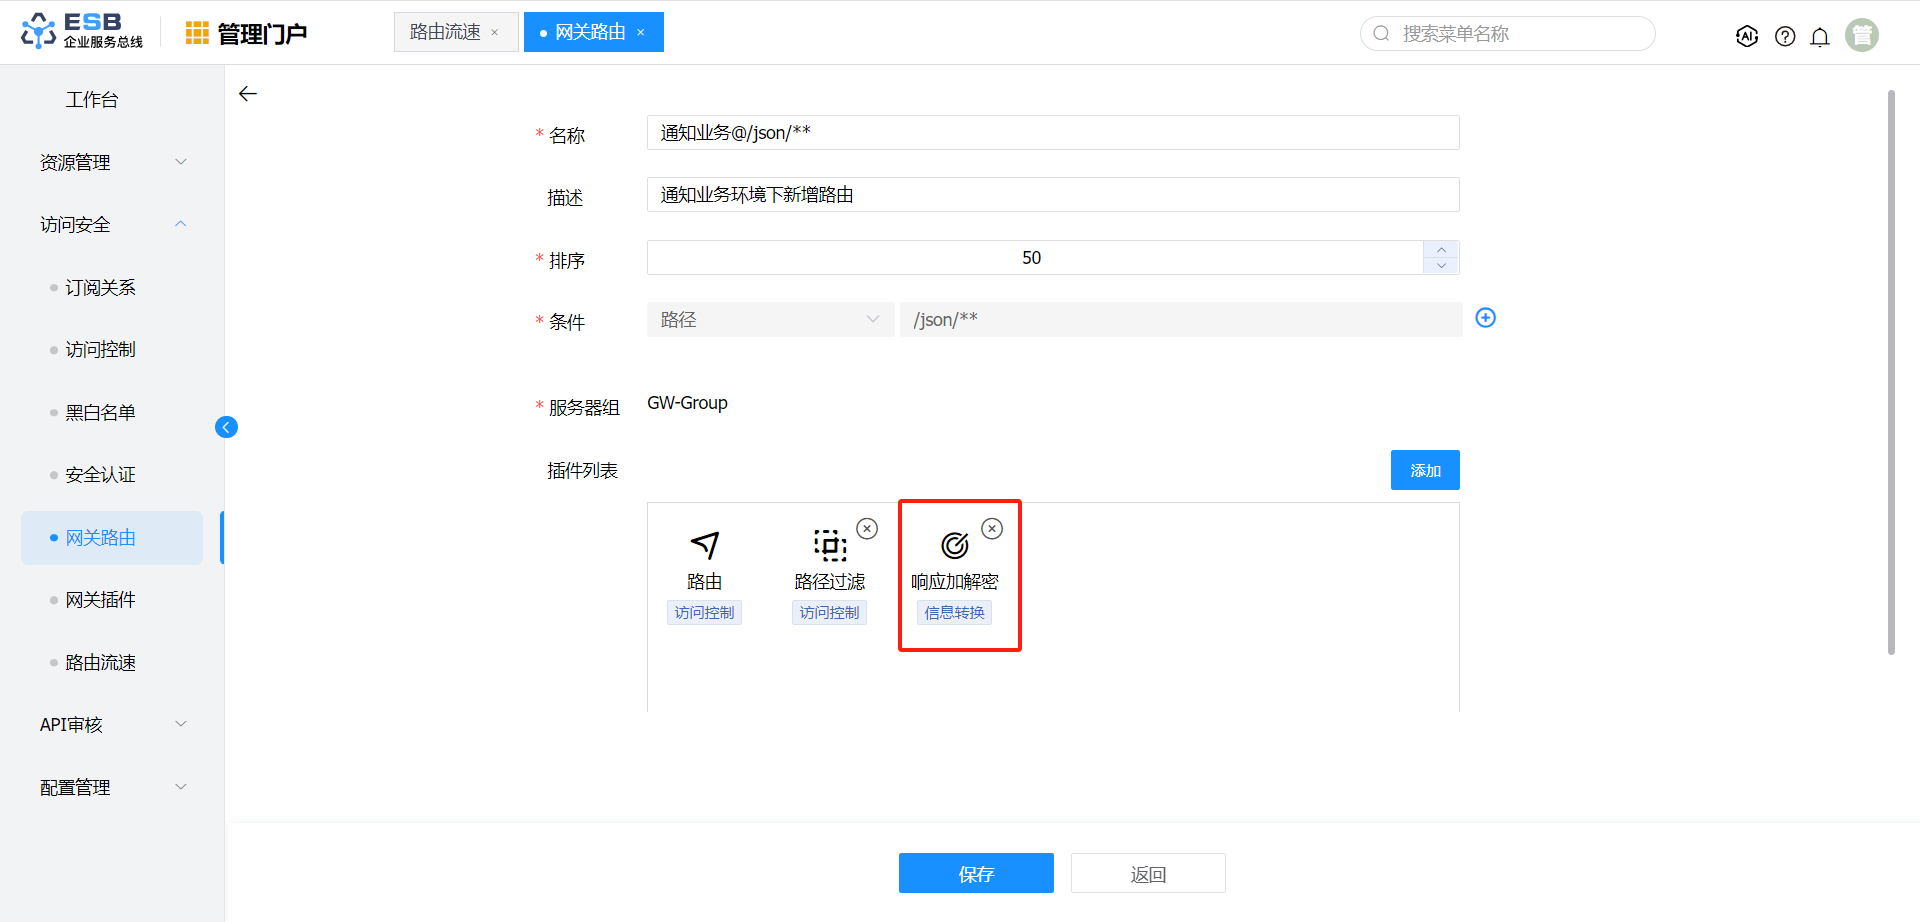Remove the 路径过滤 plugin
The image size is (1920, 922).
tap(867, 529)
